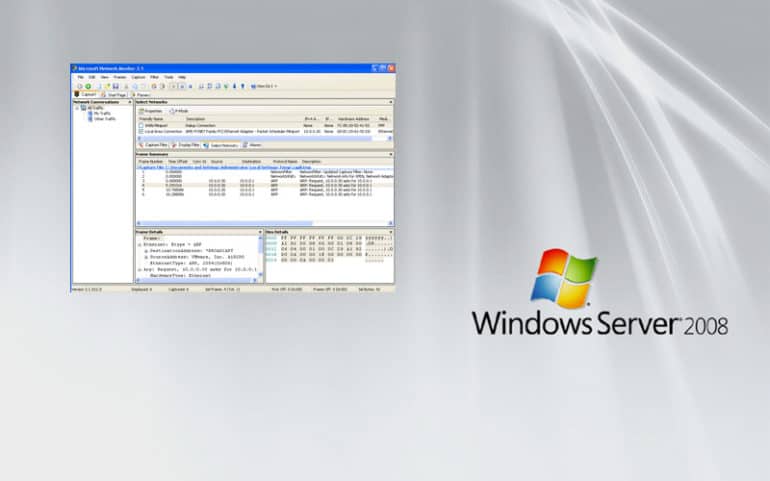Select frame 6 ARP request row
The width and height of the screenshot is (770, 481).
265,194
